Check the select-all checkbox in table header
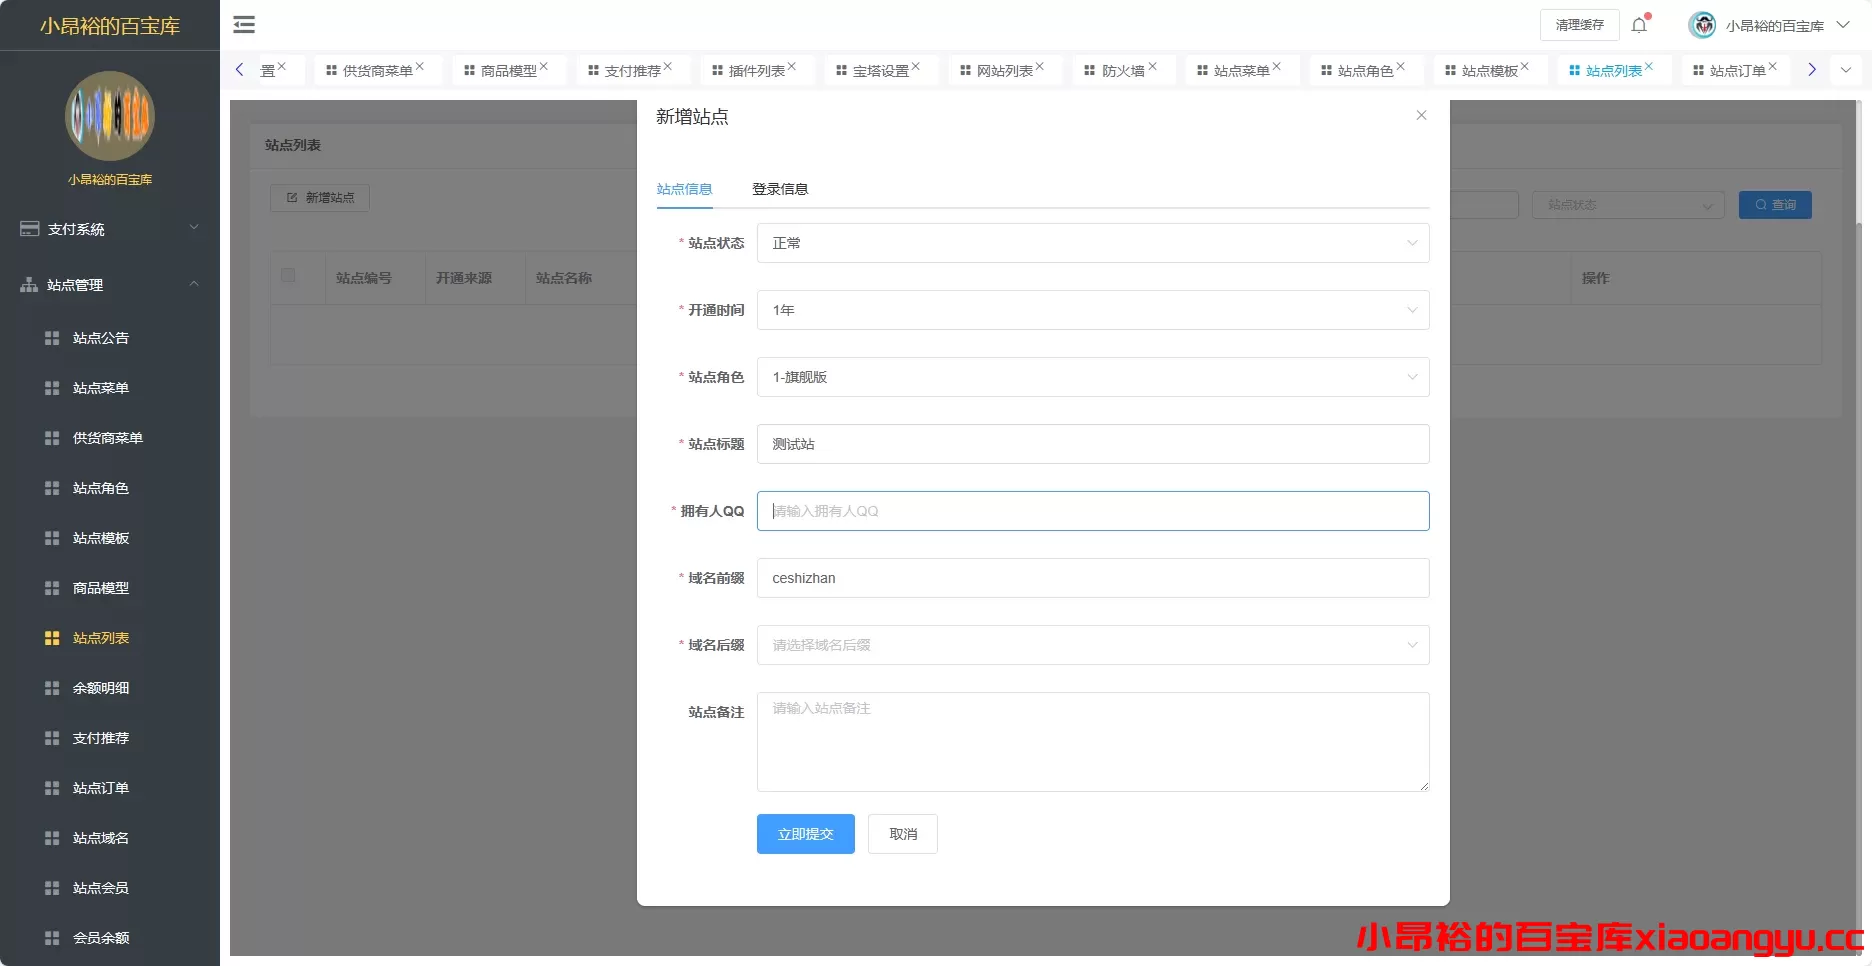Screen dimensions: 1872x966 click(x=288, y=276)
